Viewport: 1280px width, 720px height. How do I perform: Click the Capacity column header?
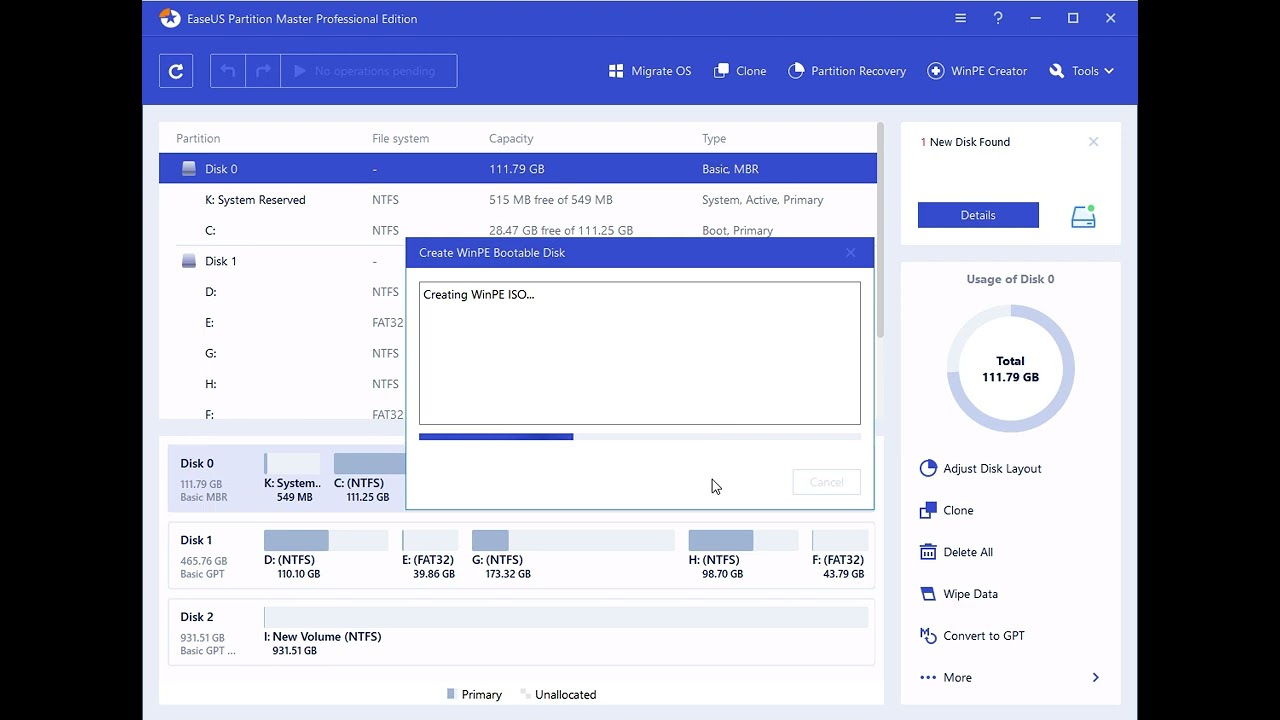click(x=511, y=138)
